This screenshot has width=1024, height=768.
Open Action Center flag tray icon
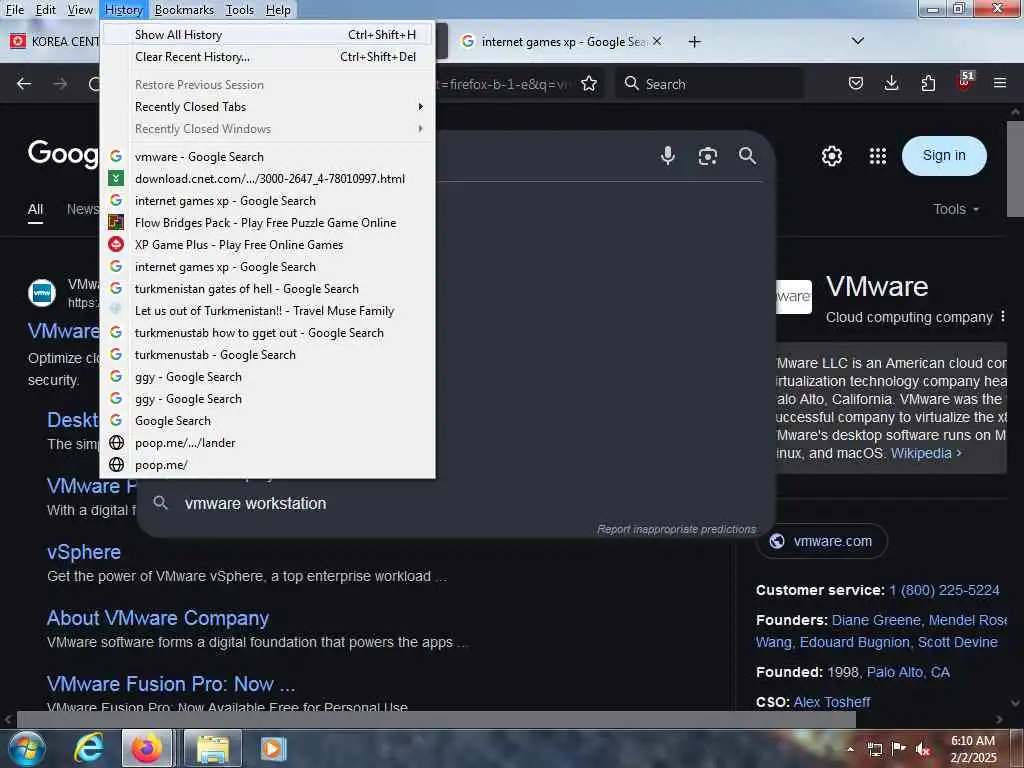pos(899,748)
